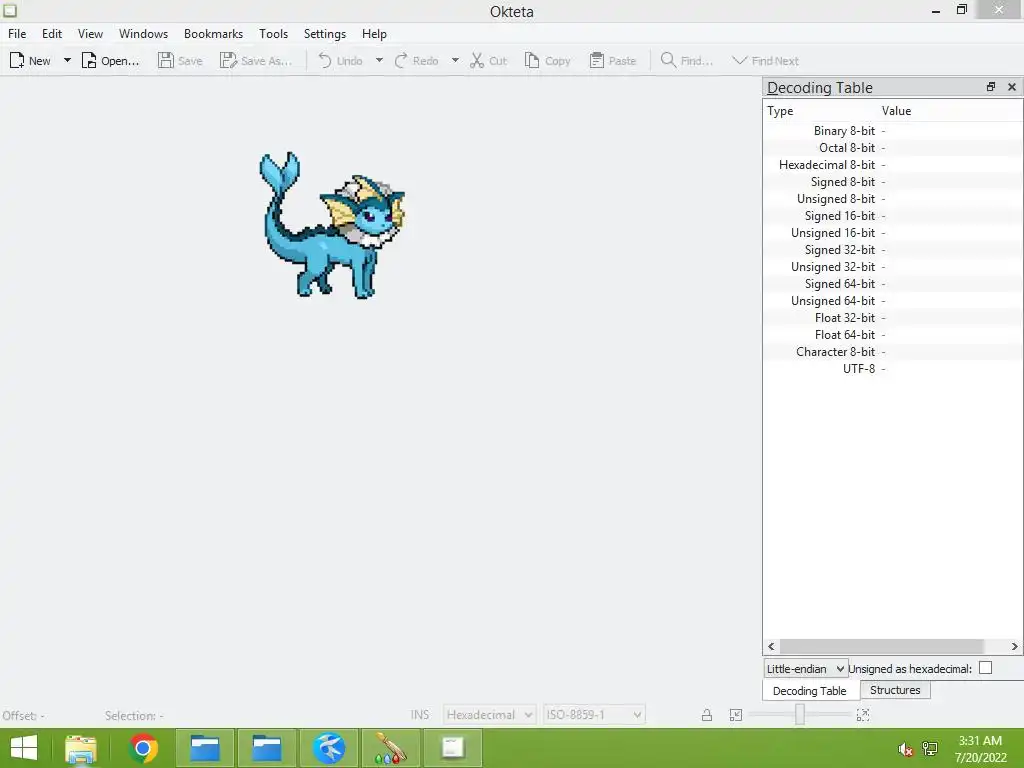The width and height of the screenshot is (1024, 768).
Task: Select the UTF-8 row
Action: 893,368
